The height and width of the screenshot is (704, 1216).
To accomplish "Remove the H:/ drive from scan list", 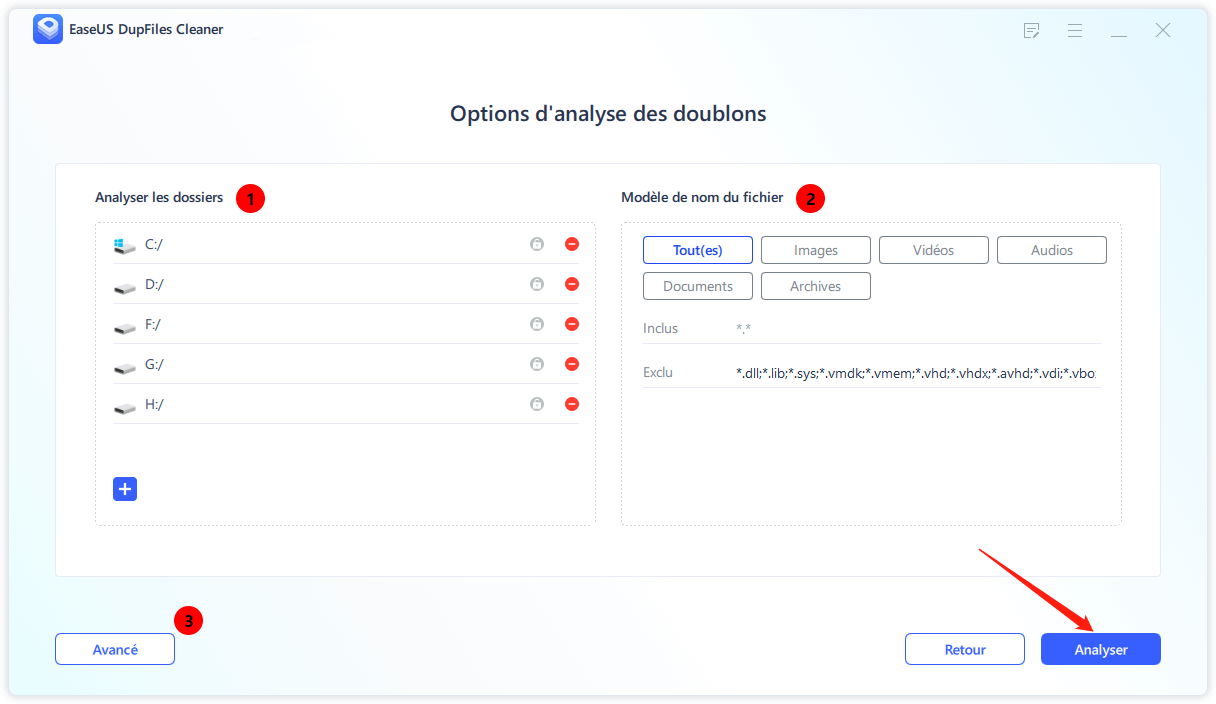I will click(x=572, y=404).
